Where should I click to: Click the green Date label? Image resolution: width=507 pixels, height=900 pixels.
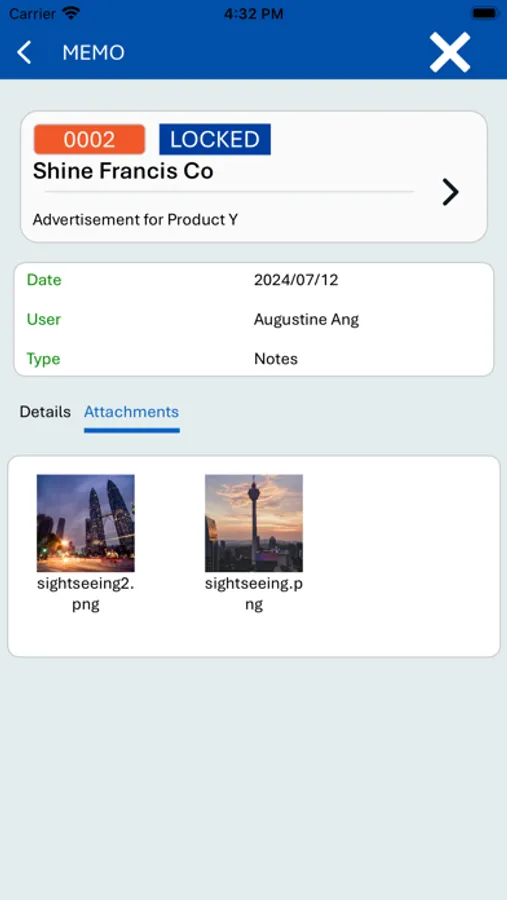click(x=44, y=280)
